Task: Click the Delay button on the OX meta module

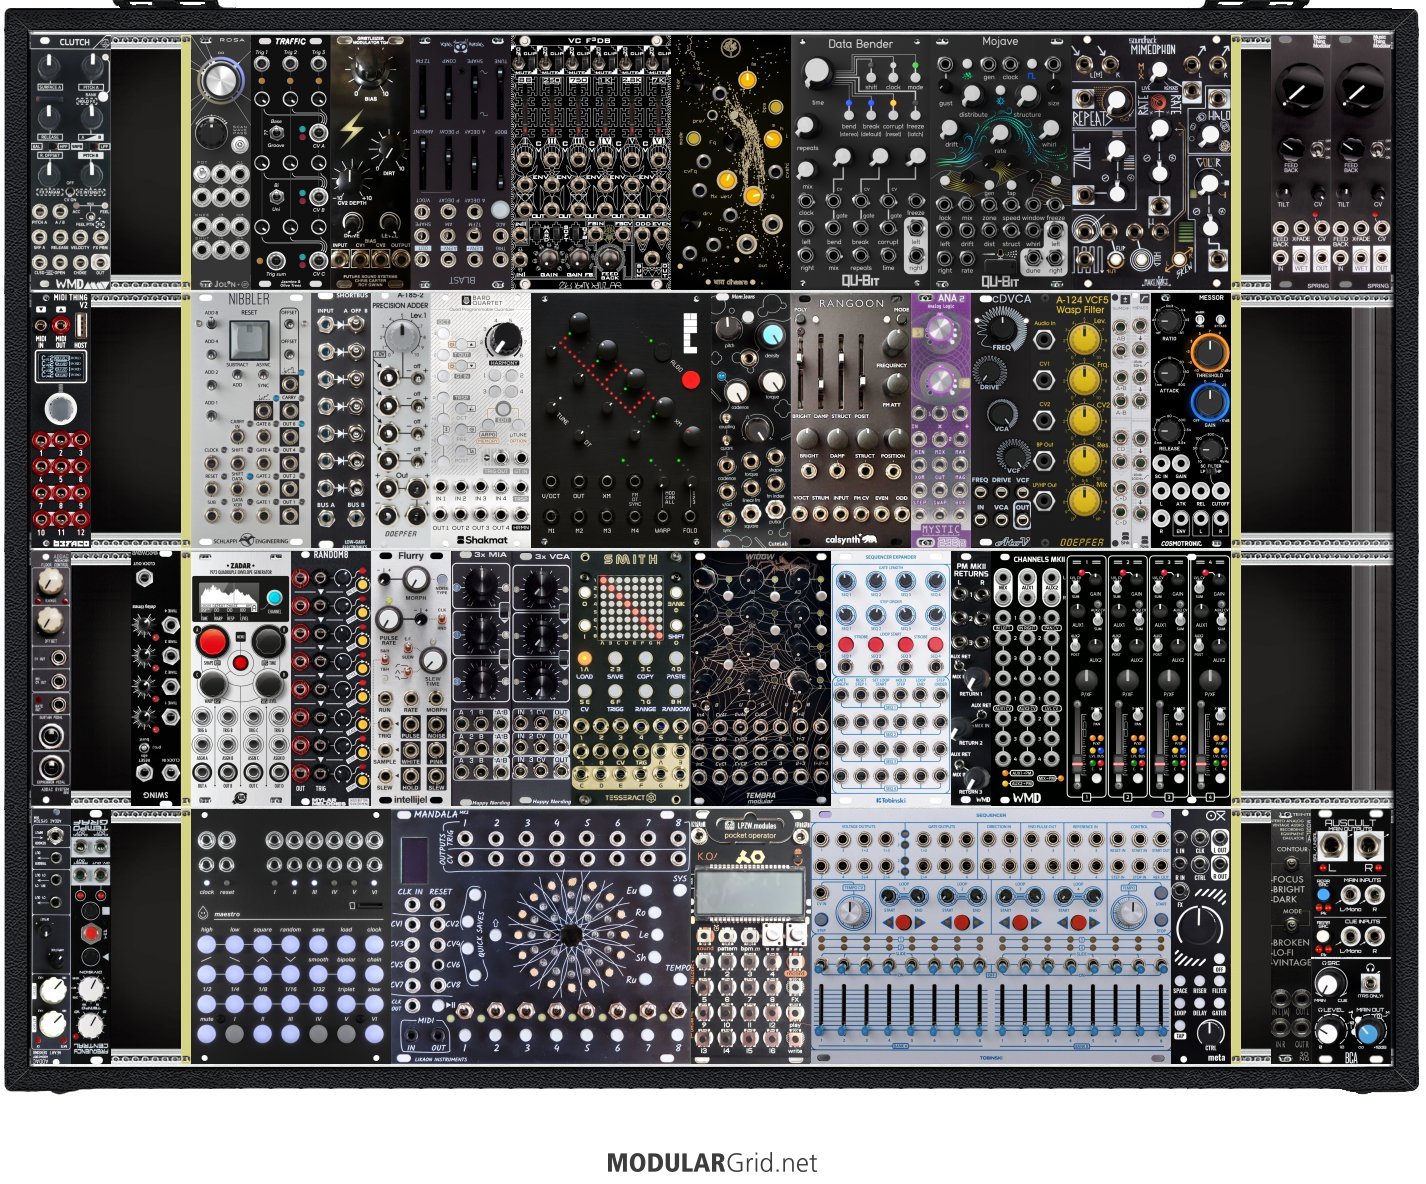Action: click(x=1199, y=1002)
